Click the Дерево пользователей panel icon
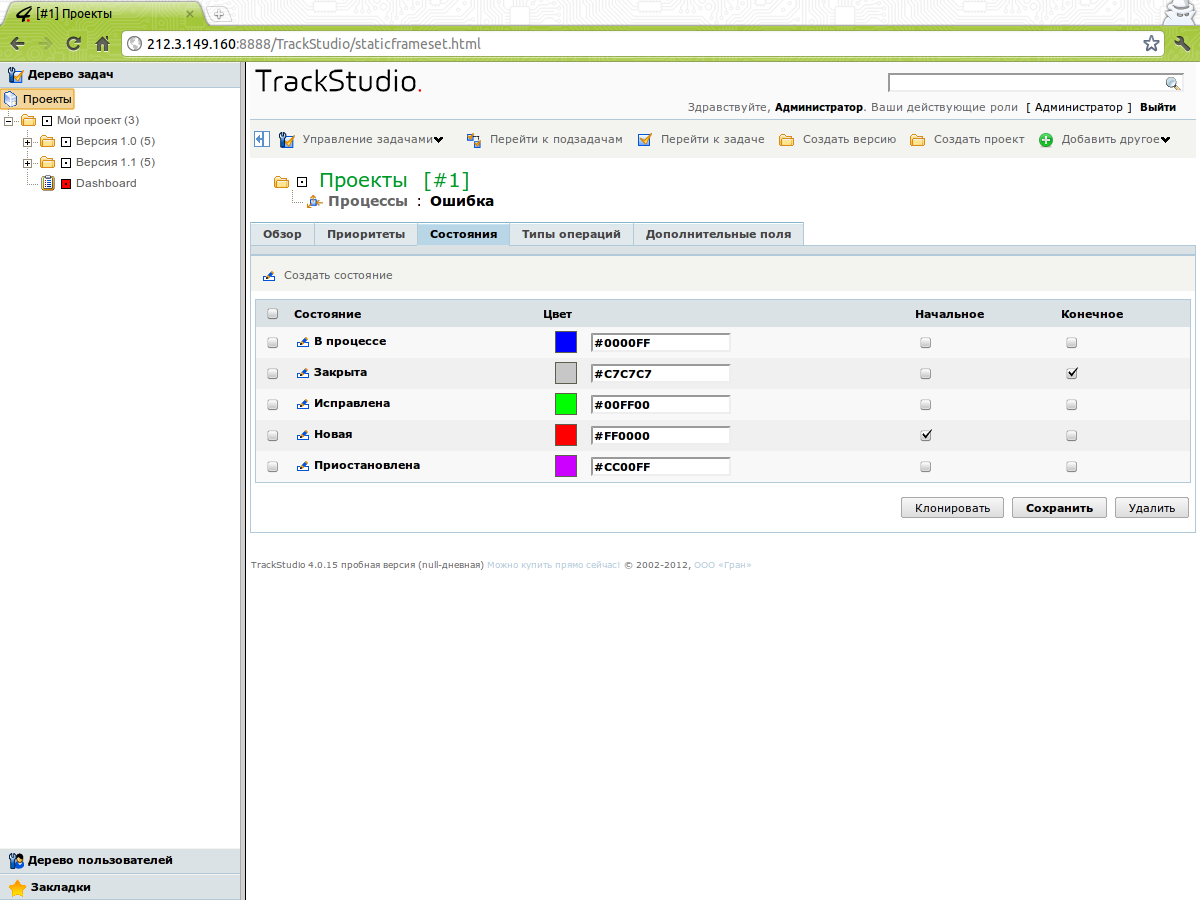Image resolution: width=1200 pixels, height=900 pixels. (x=16, y=860)
